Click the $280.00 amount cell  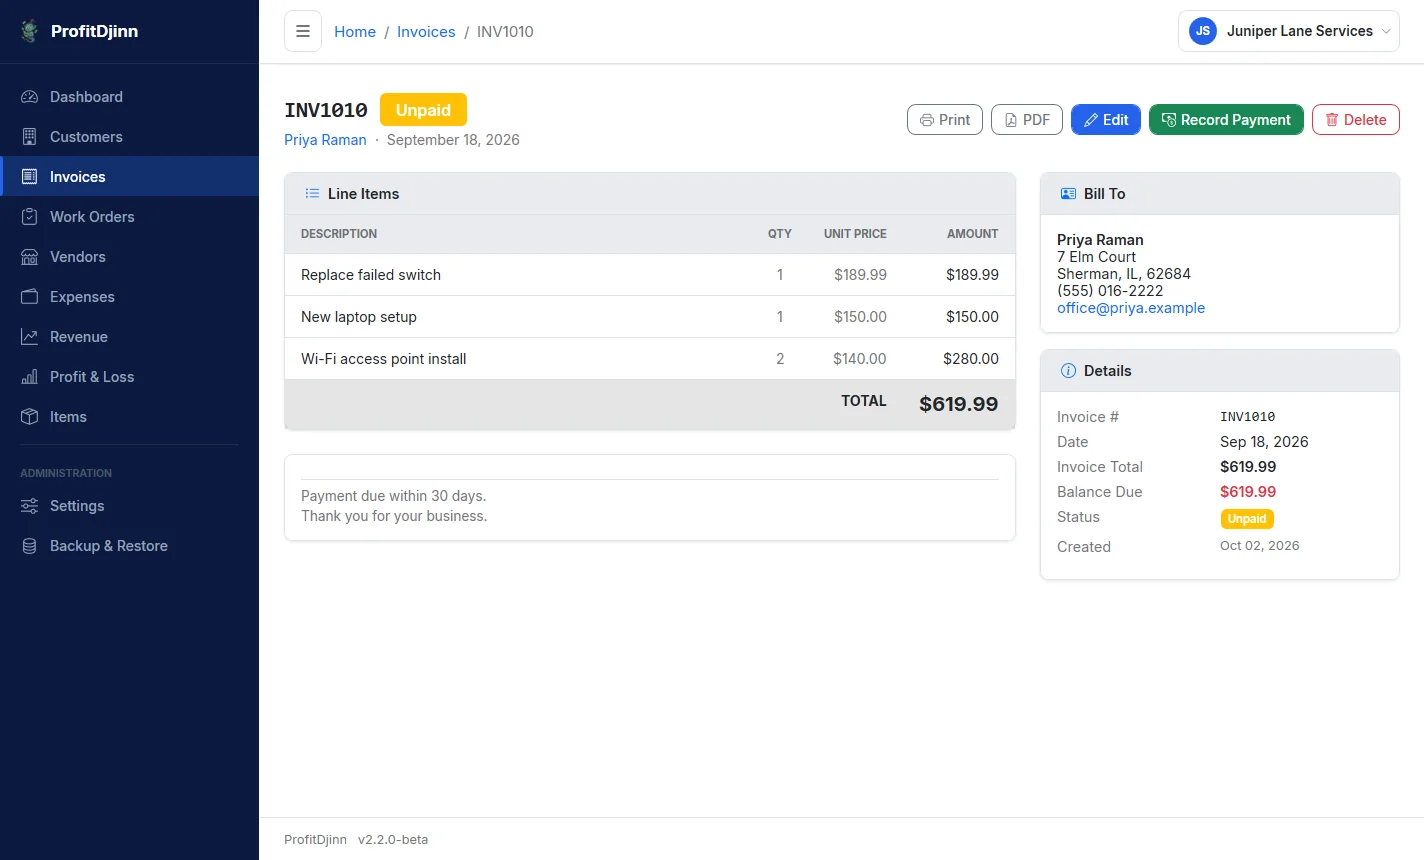[971, 359]
